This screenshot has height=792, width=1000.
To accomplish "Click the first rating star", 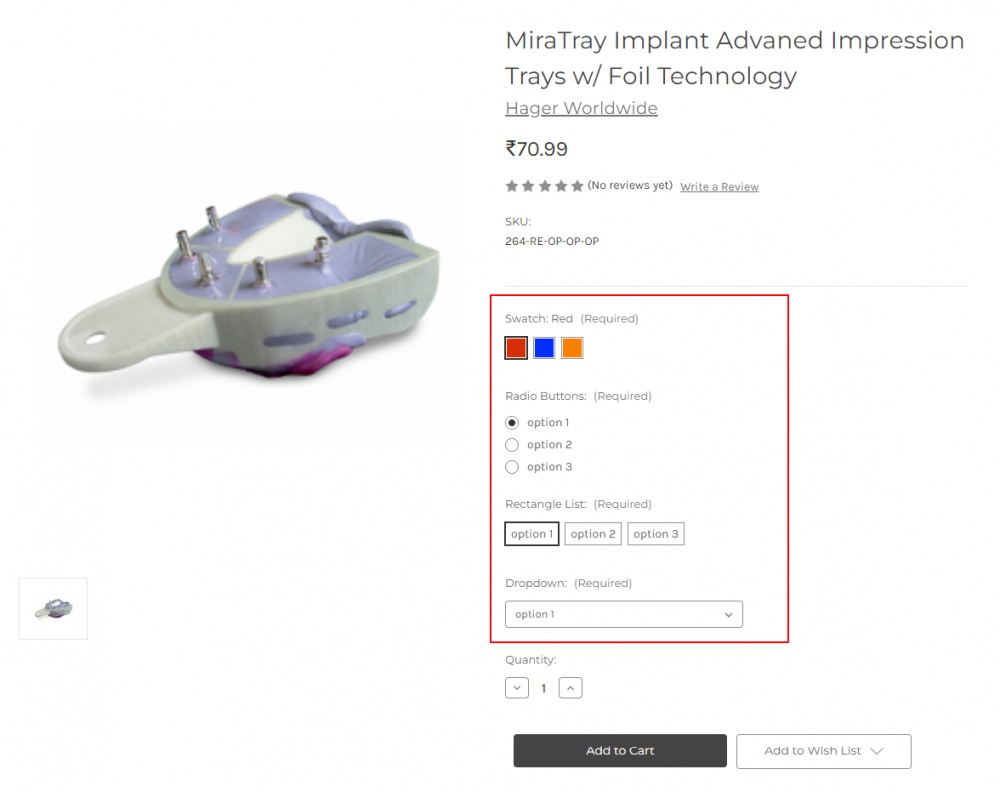I will [511, 185].
